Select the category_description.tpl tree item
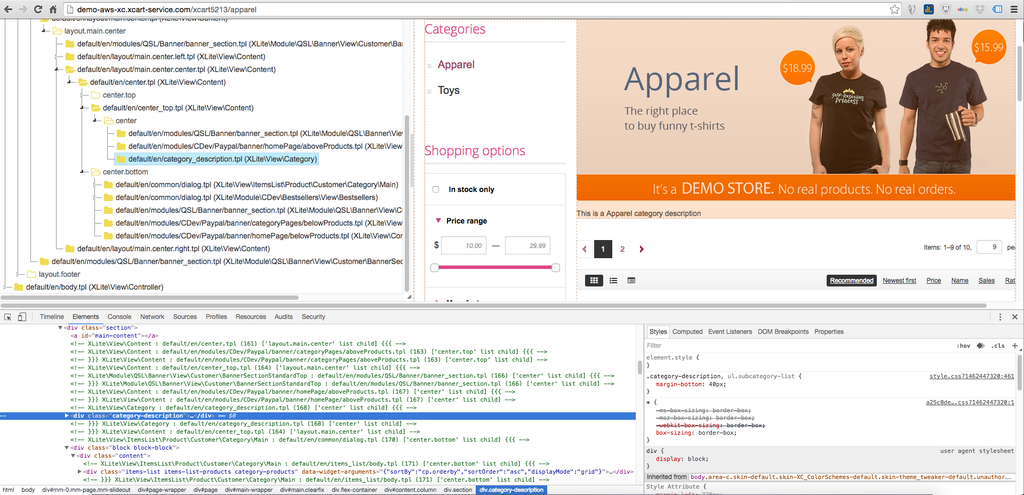The image size is (1024, 495). (216, 159)
